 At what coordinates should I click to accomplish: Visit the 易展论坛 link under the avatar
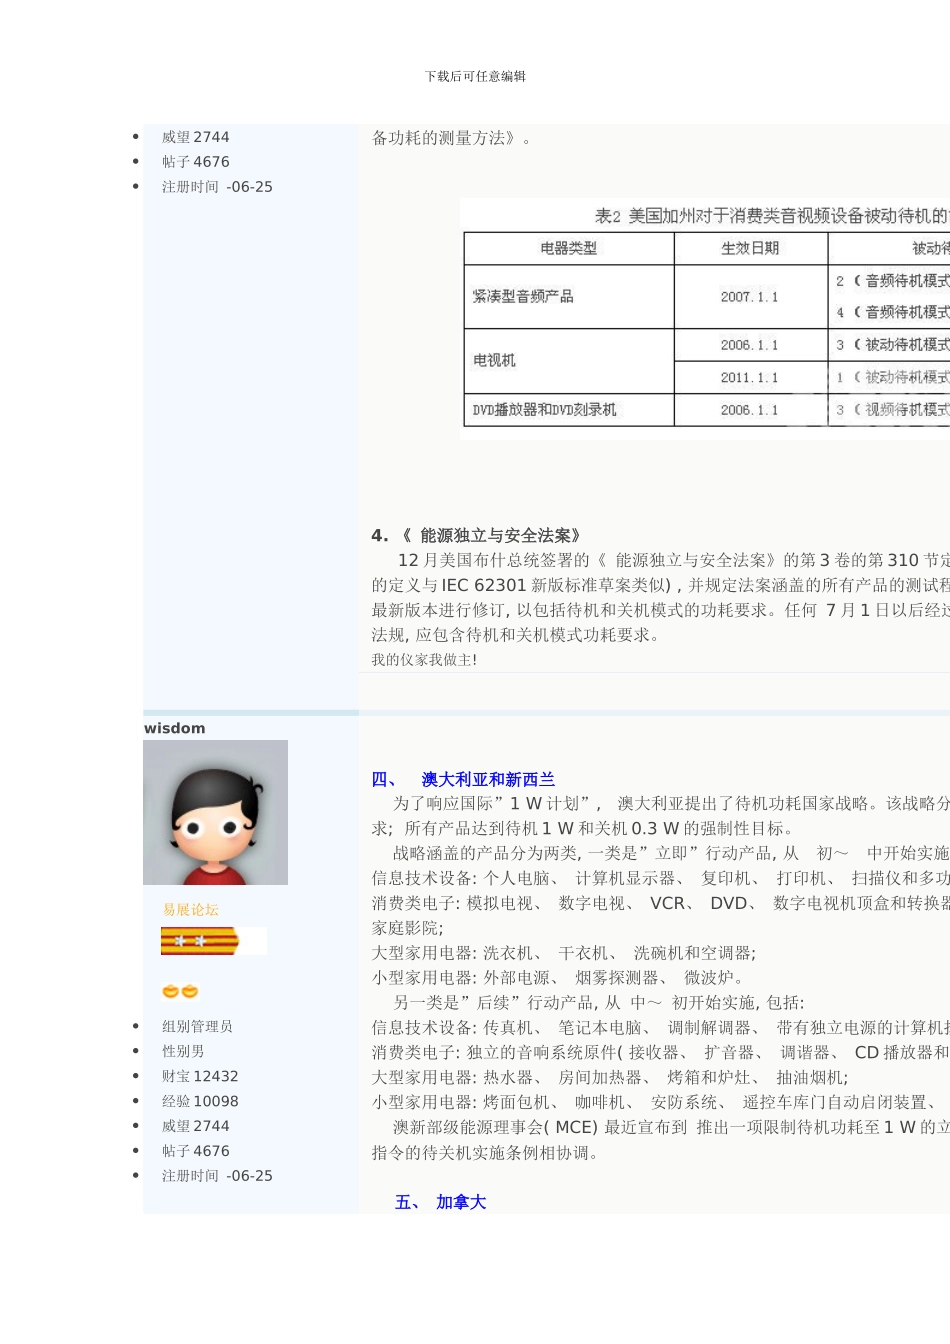point(191,909)
